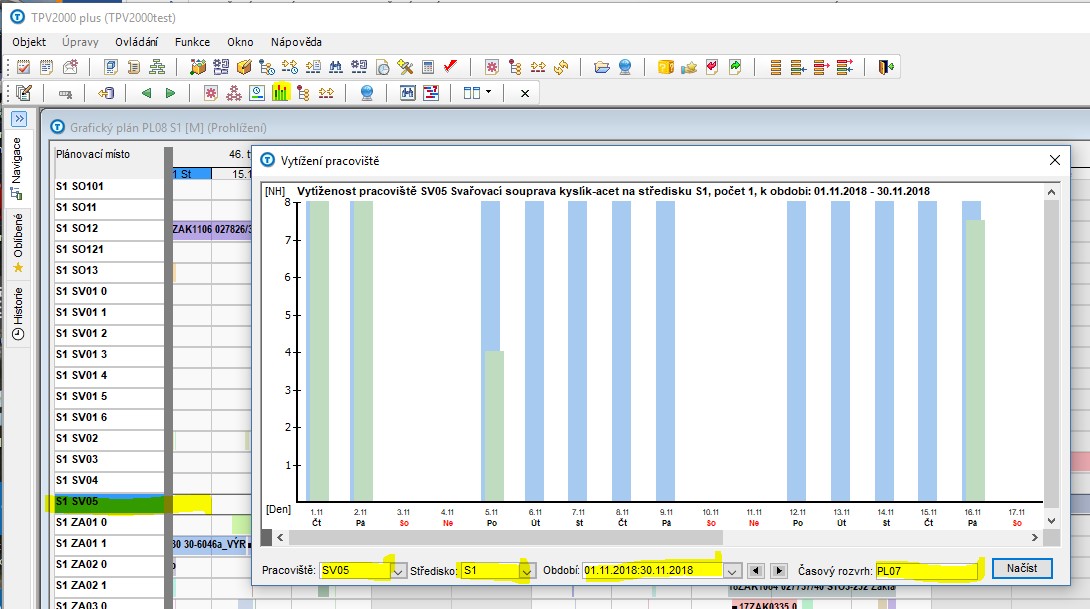Click the Období field 01.11.2018:30.11.2018
This screenshot has width=1090, height=609.
[x=653, y=571]
